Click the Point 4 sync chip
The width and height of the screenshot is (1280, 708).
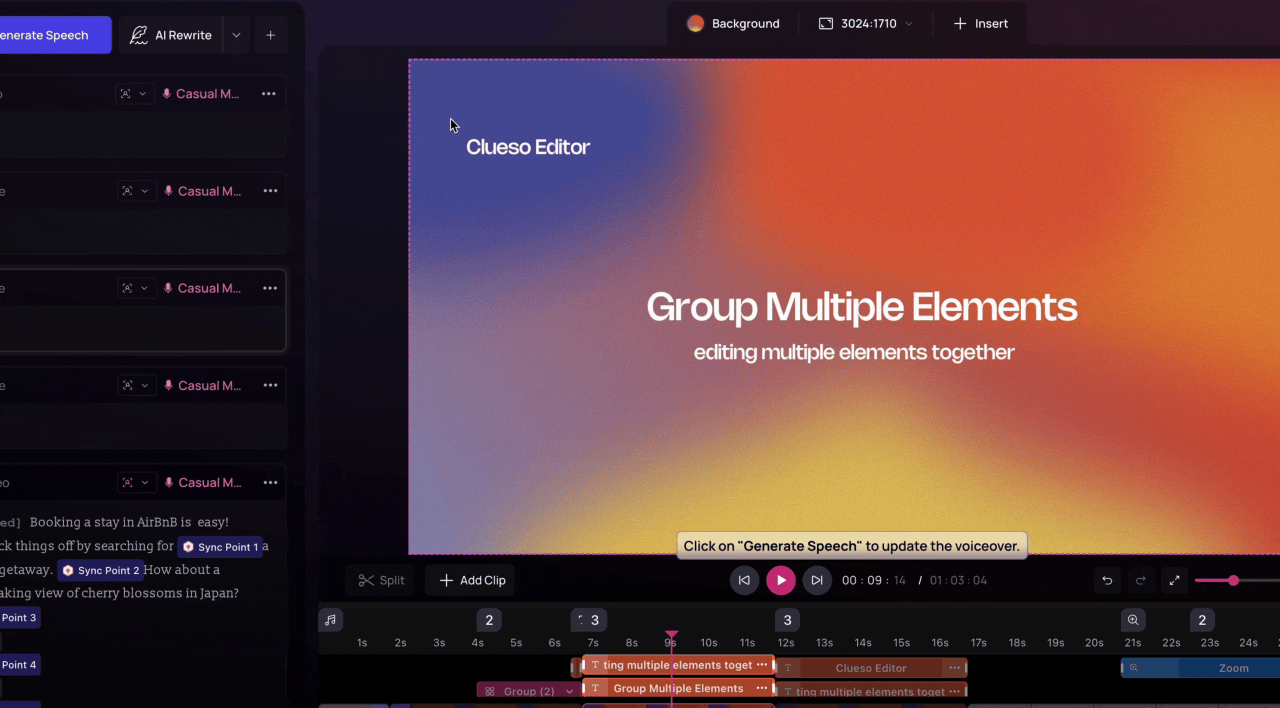tap(19, 665)
